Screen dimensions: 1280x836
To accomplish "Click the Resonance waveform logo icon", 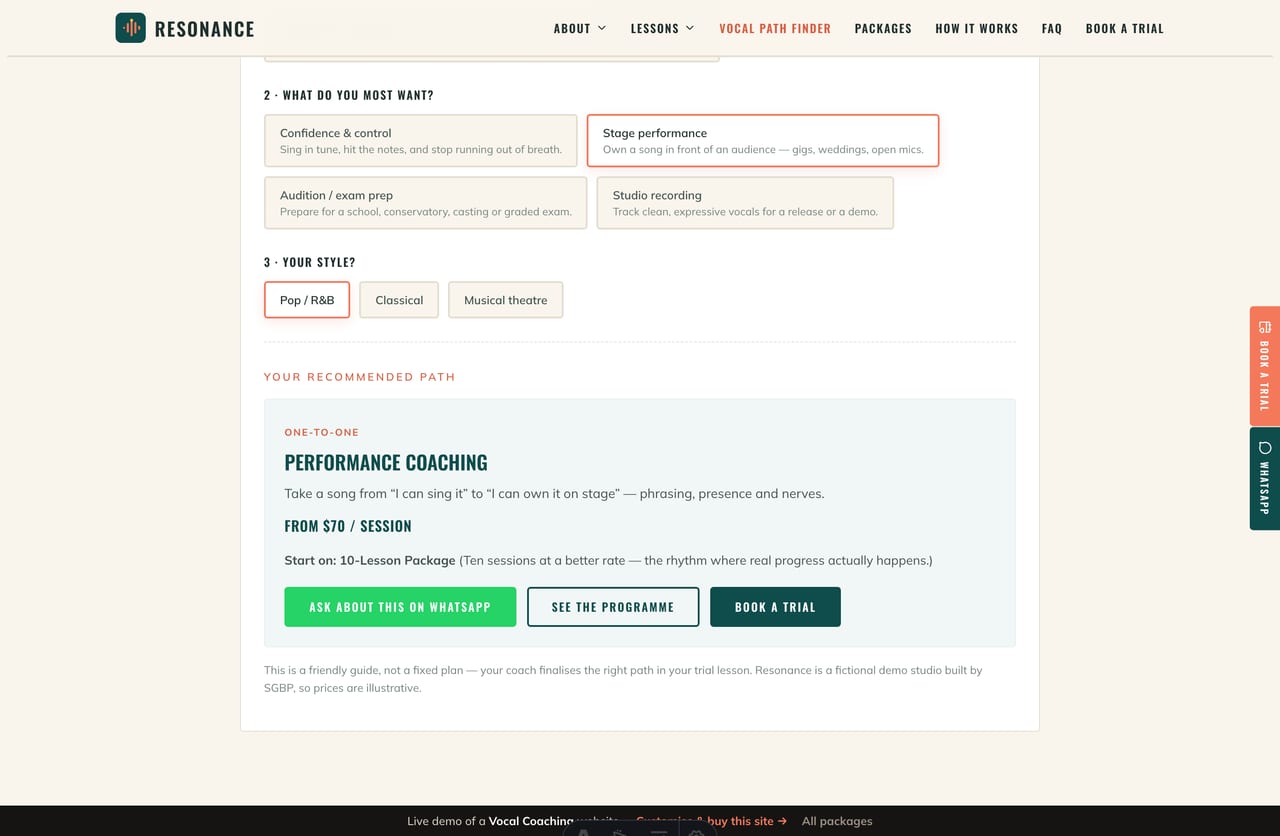I will [131, 28].
